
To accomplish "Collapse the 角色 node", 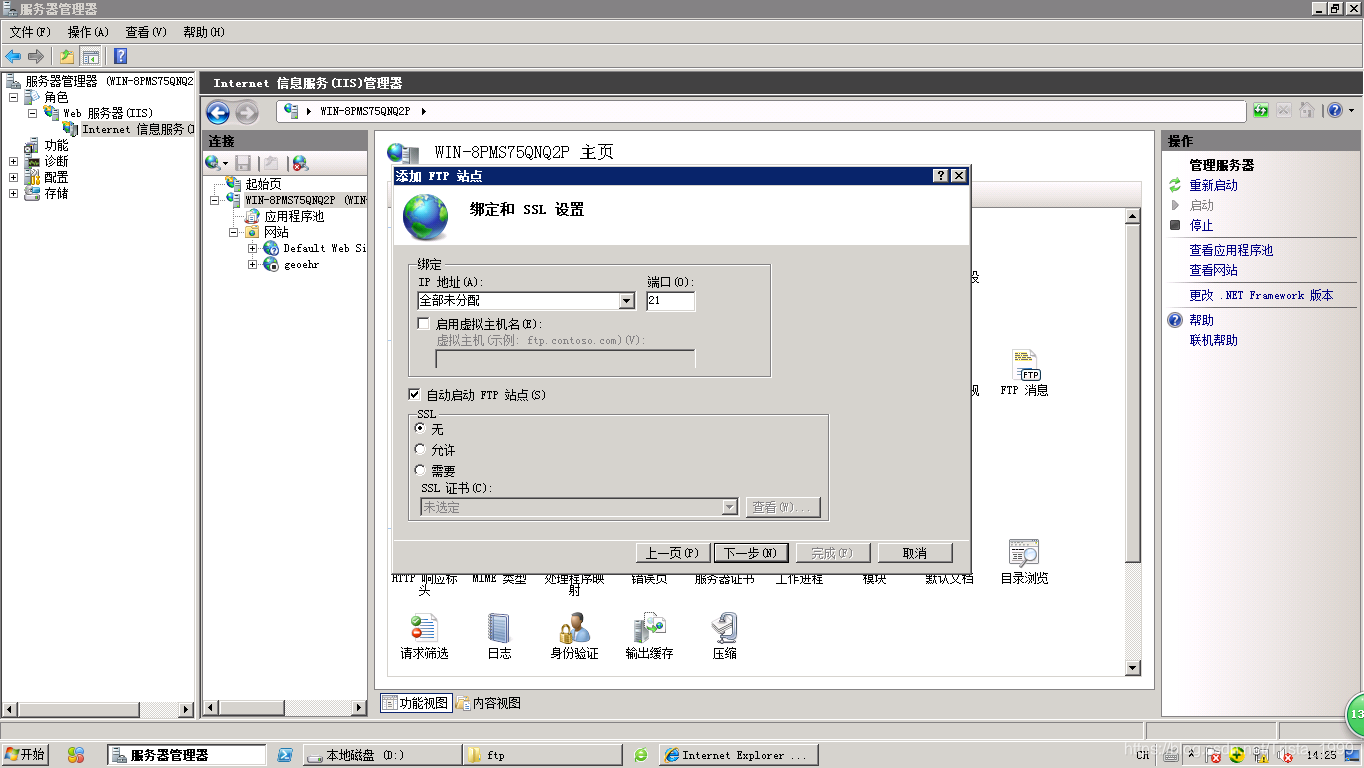I will pyautogui.click(x=14, y=97).
